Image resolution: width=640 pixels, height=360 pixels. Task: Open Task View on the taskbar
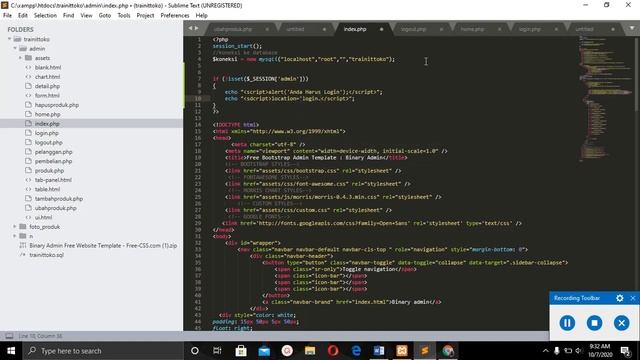[217, 351]
